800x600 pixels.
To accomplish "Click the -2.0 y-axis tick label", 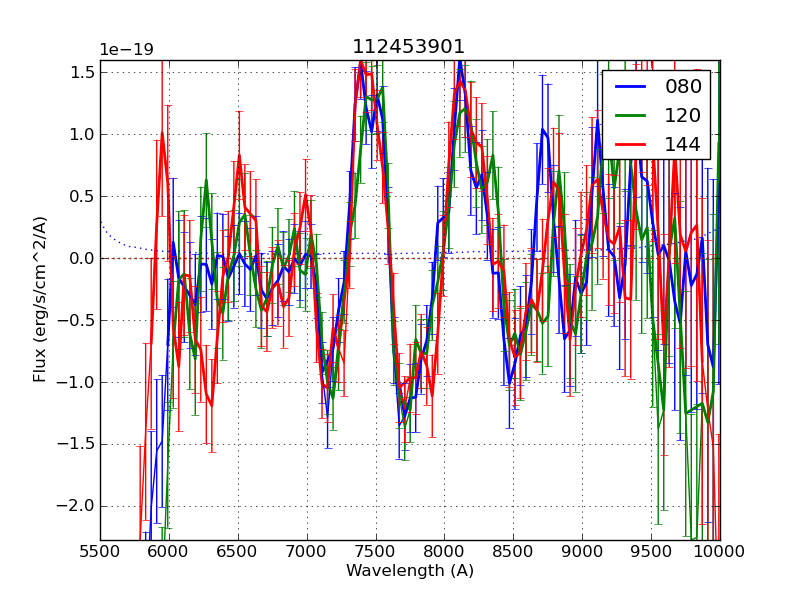I will coord(76,506).
